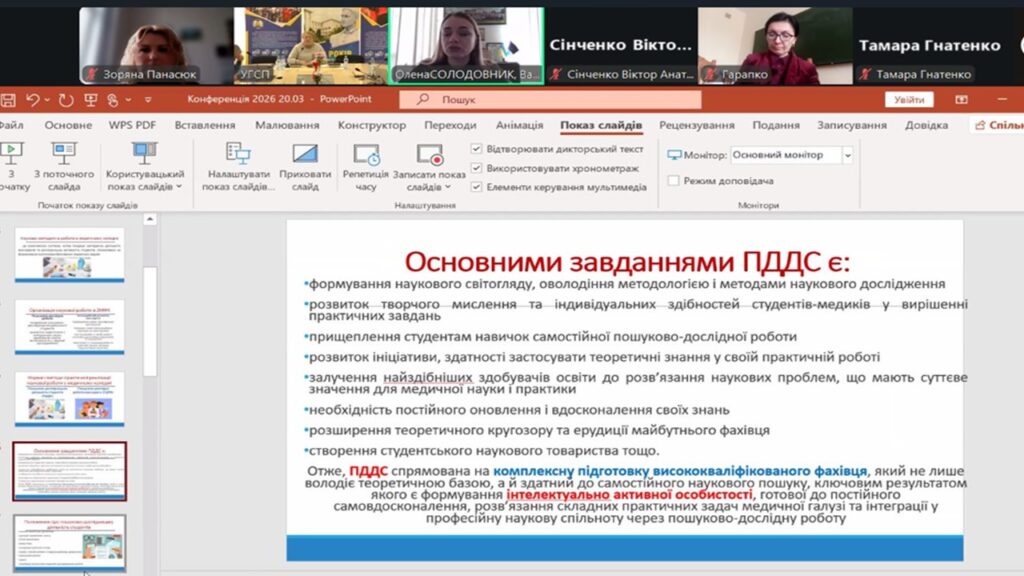
Task: Click the Save icon in quick access toolbar
Action: pyautogui.click(x=8, y=100)
